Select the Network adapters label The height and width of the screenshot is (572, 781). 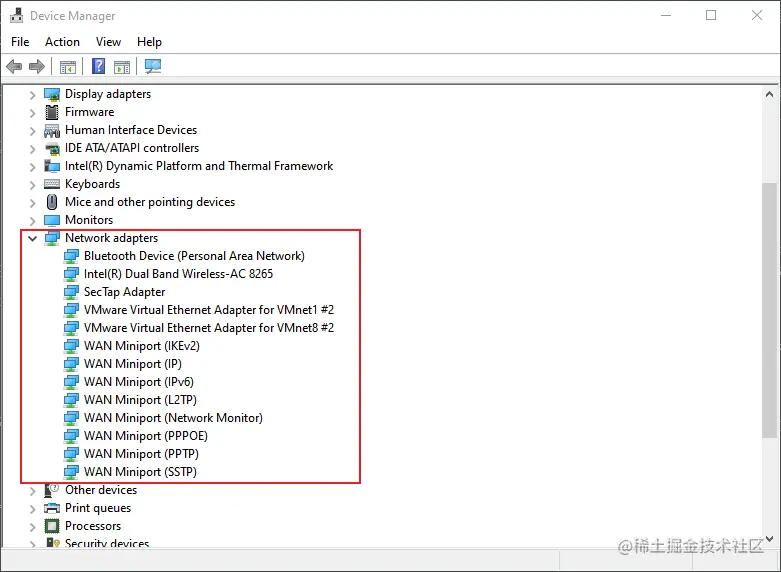click(112, 238)
